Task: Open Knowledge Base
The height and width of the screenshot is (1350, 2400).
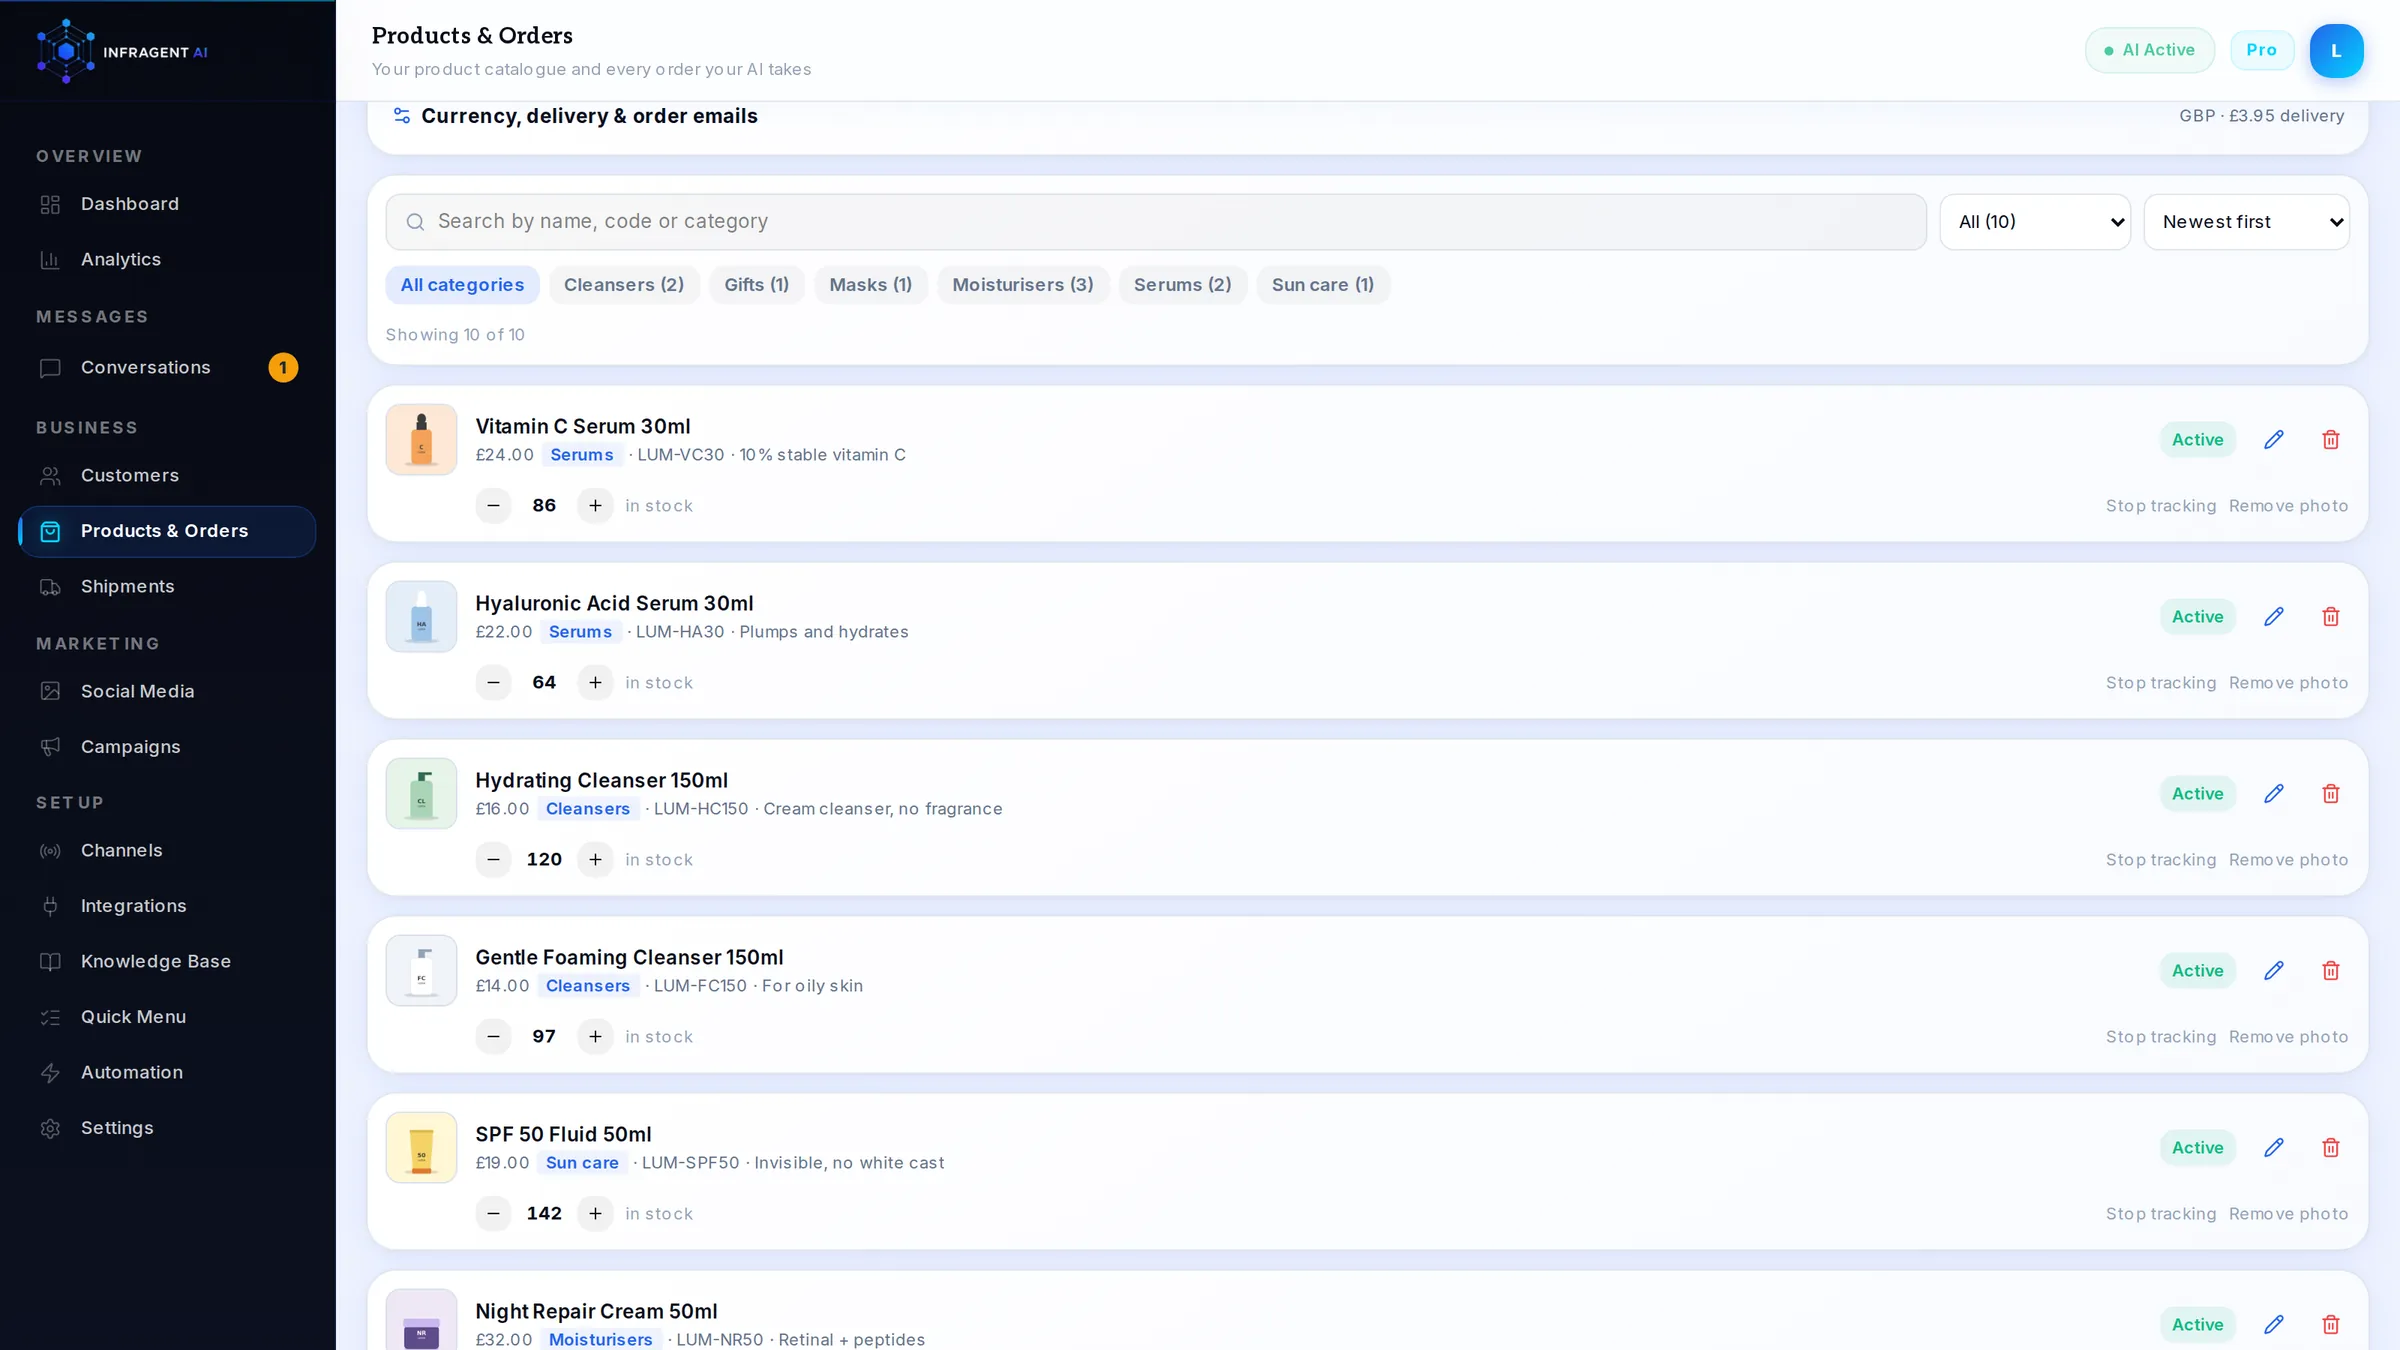Action: coord(167,962)
